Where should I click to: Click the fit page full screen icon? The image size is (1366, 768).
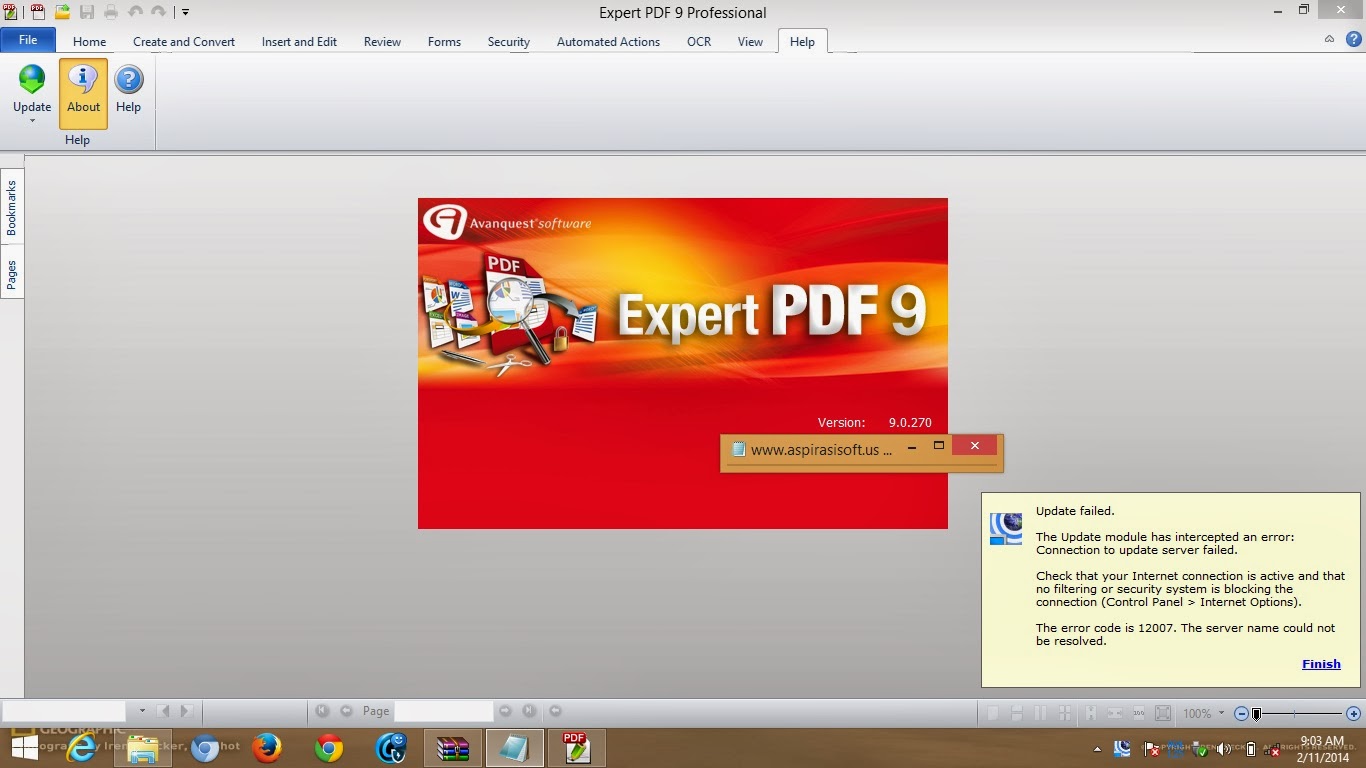click(x=1163, y=713)
